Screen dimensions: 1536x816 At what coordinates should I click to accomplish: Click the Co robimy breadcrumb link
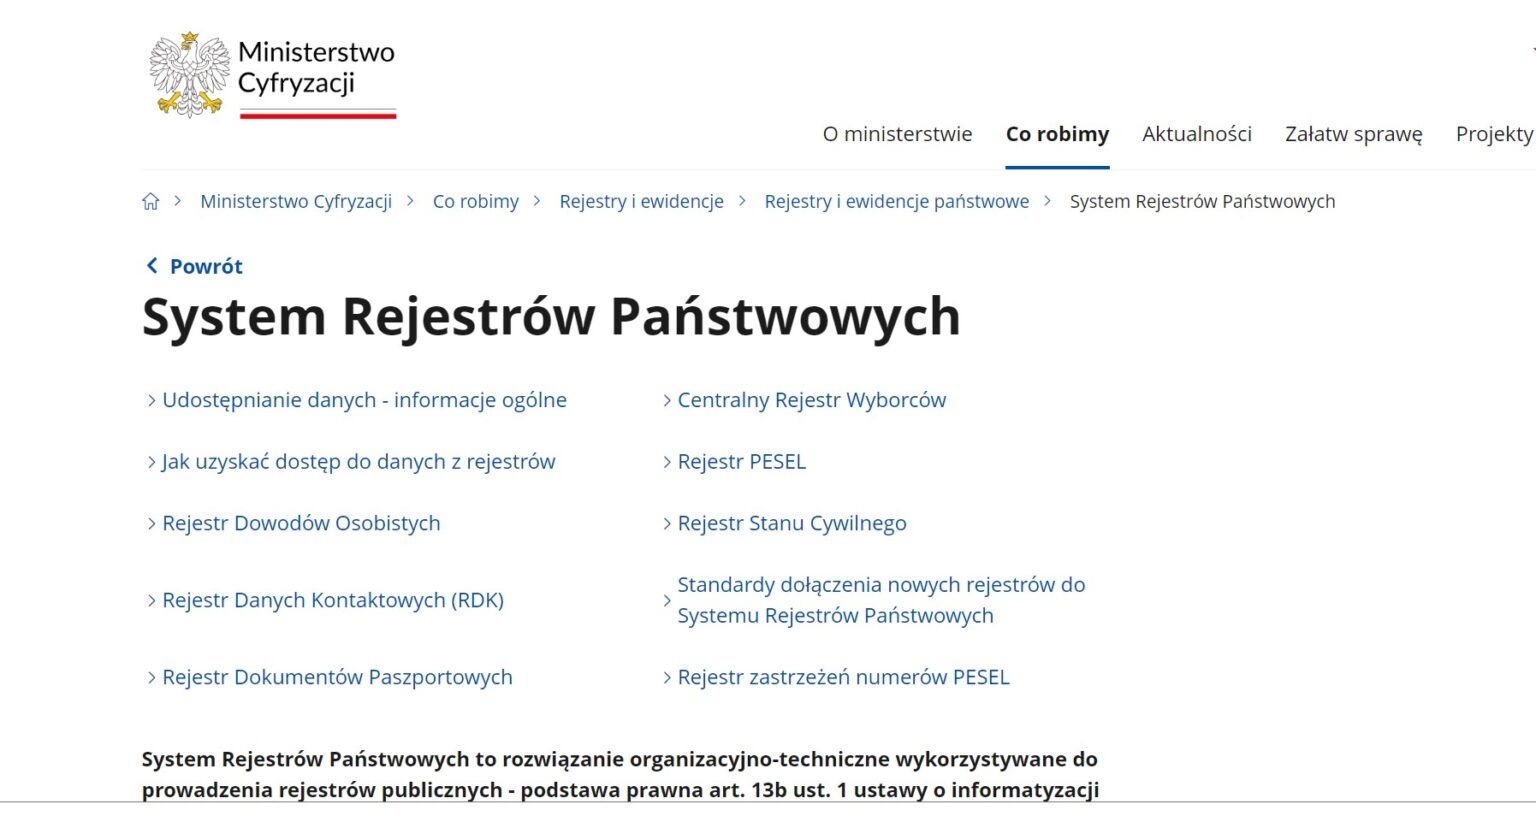(476, 201)
